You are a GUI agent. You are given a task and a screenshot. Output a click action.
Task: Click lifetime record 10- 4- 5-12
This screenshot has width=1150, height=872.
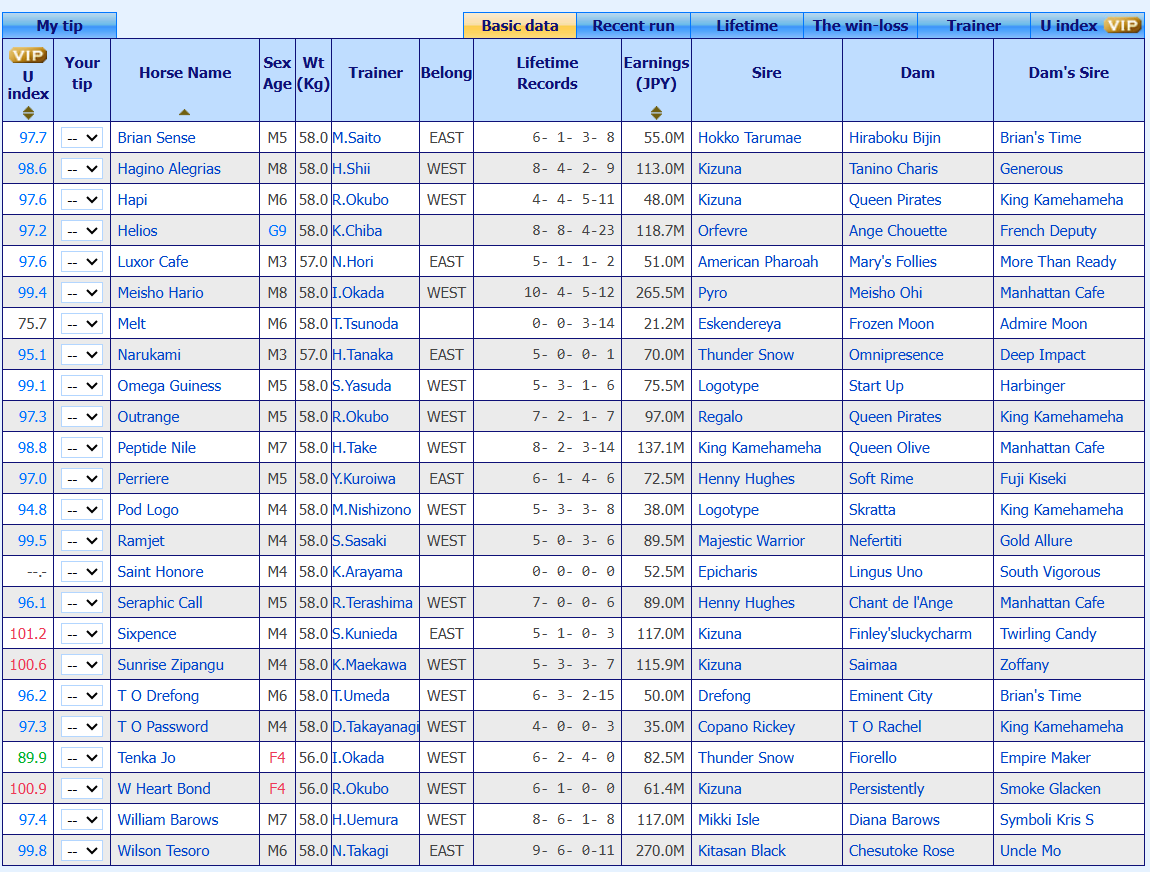(x=569, y=293)
